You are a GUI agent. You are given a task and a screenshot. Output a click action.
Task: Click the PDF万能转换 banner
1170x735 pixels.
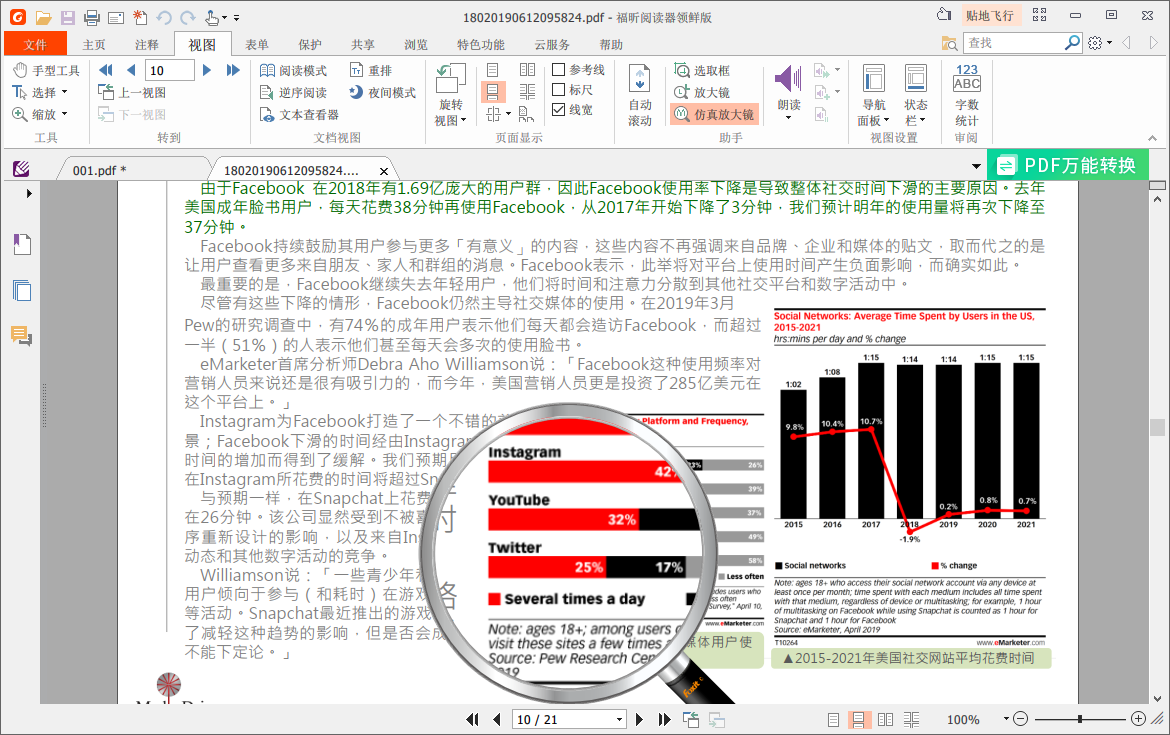point(1068,165)
